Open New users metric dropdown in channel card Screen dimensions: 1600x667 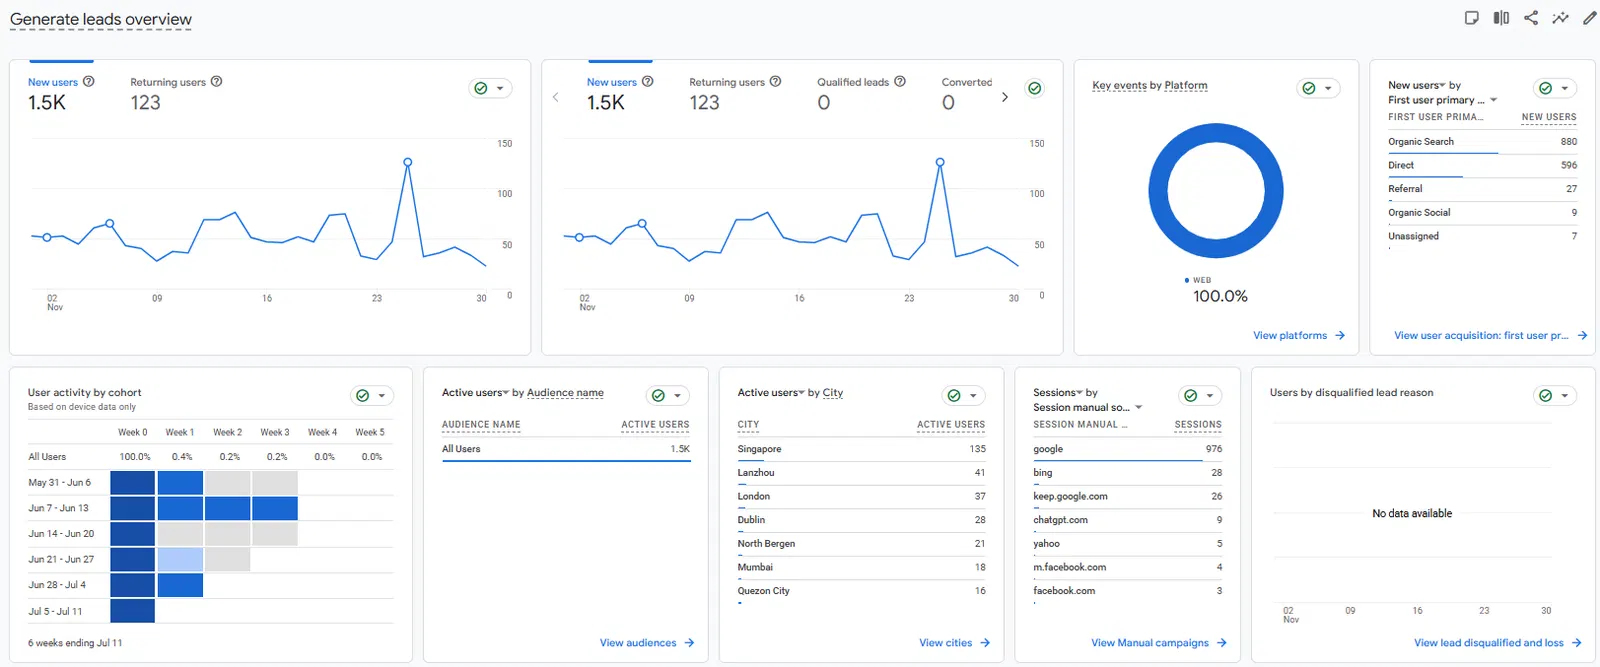(x=1416, y=85)
